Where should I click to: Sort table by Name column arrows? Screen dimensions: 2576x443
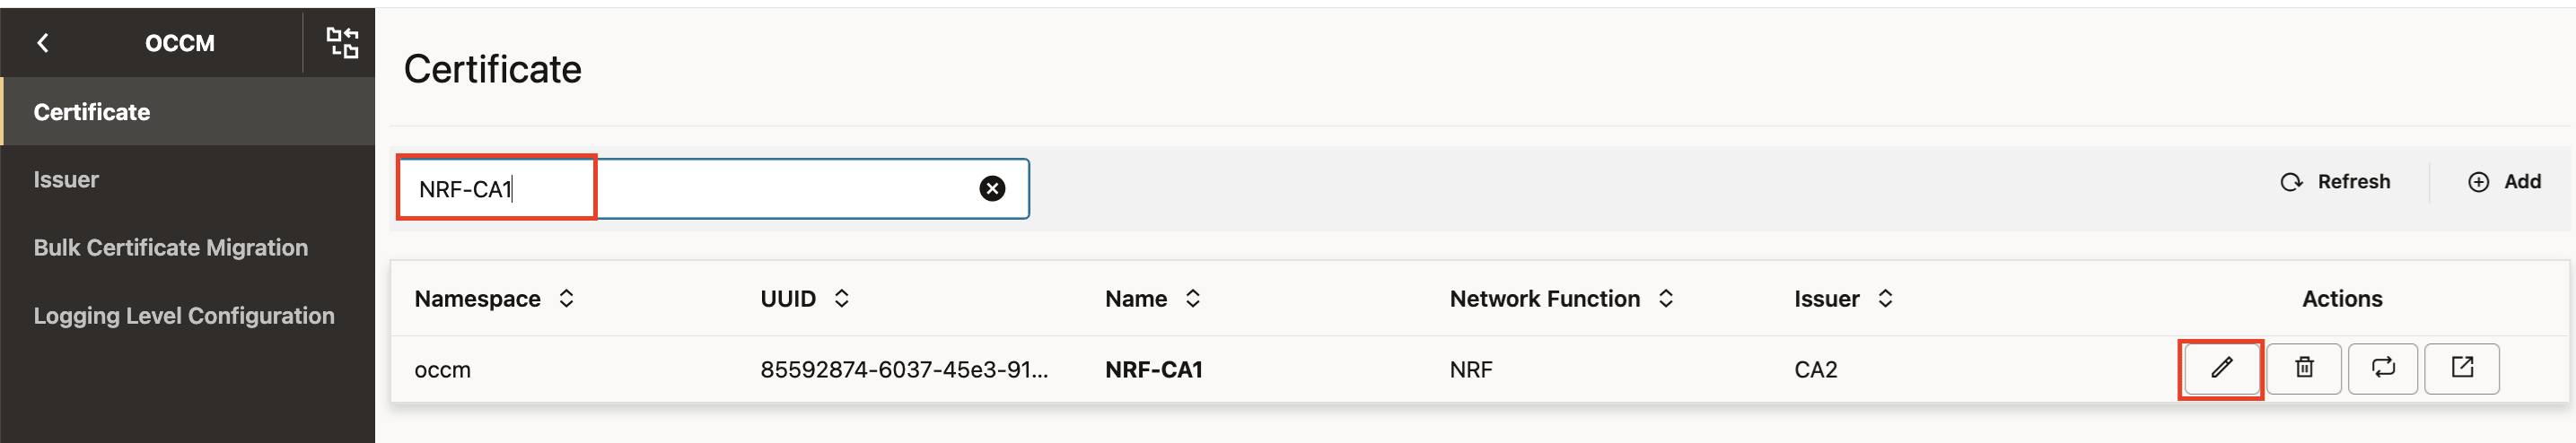tap(1192, 298)
